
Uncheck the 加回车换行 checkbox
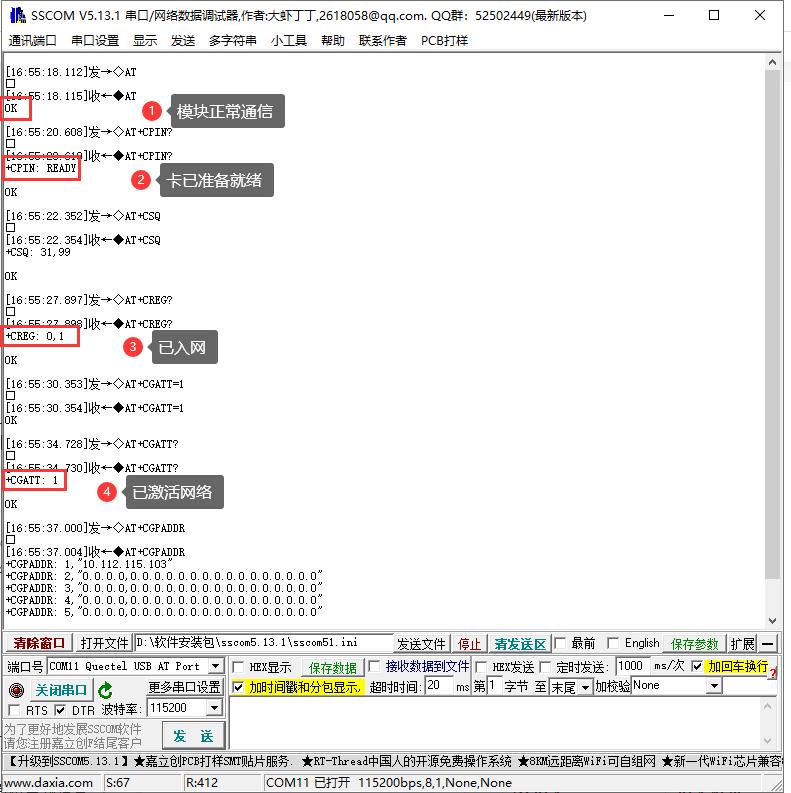tap(697, 666)
